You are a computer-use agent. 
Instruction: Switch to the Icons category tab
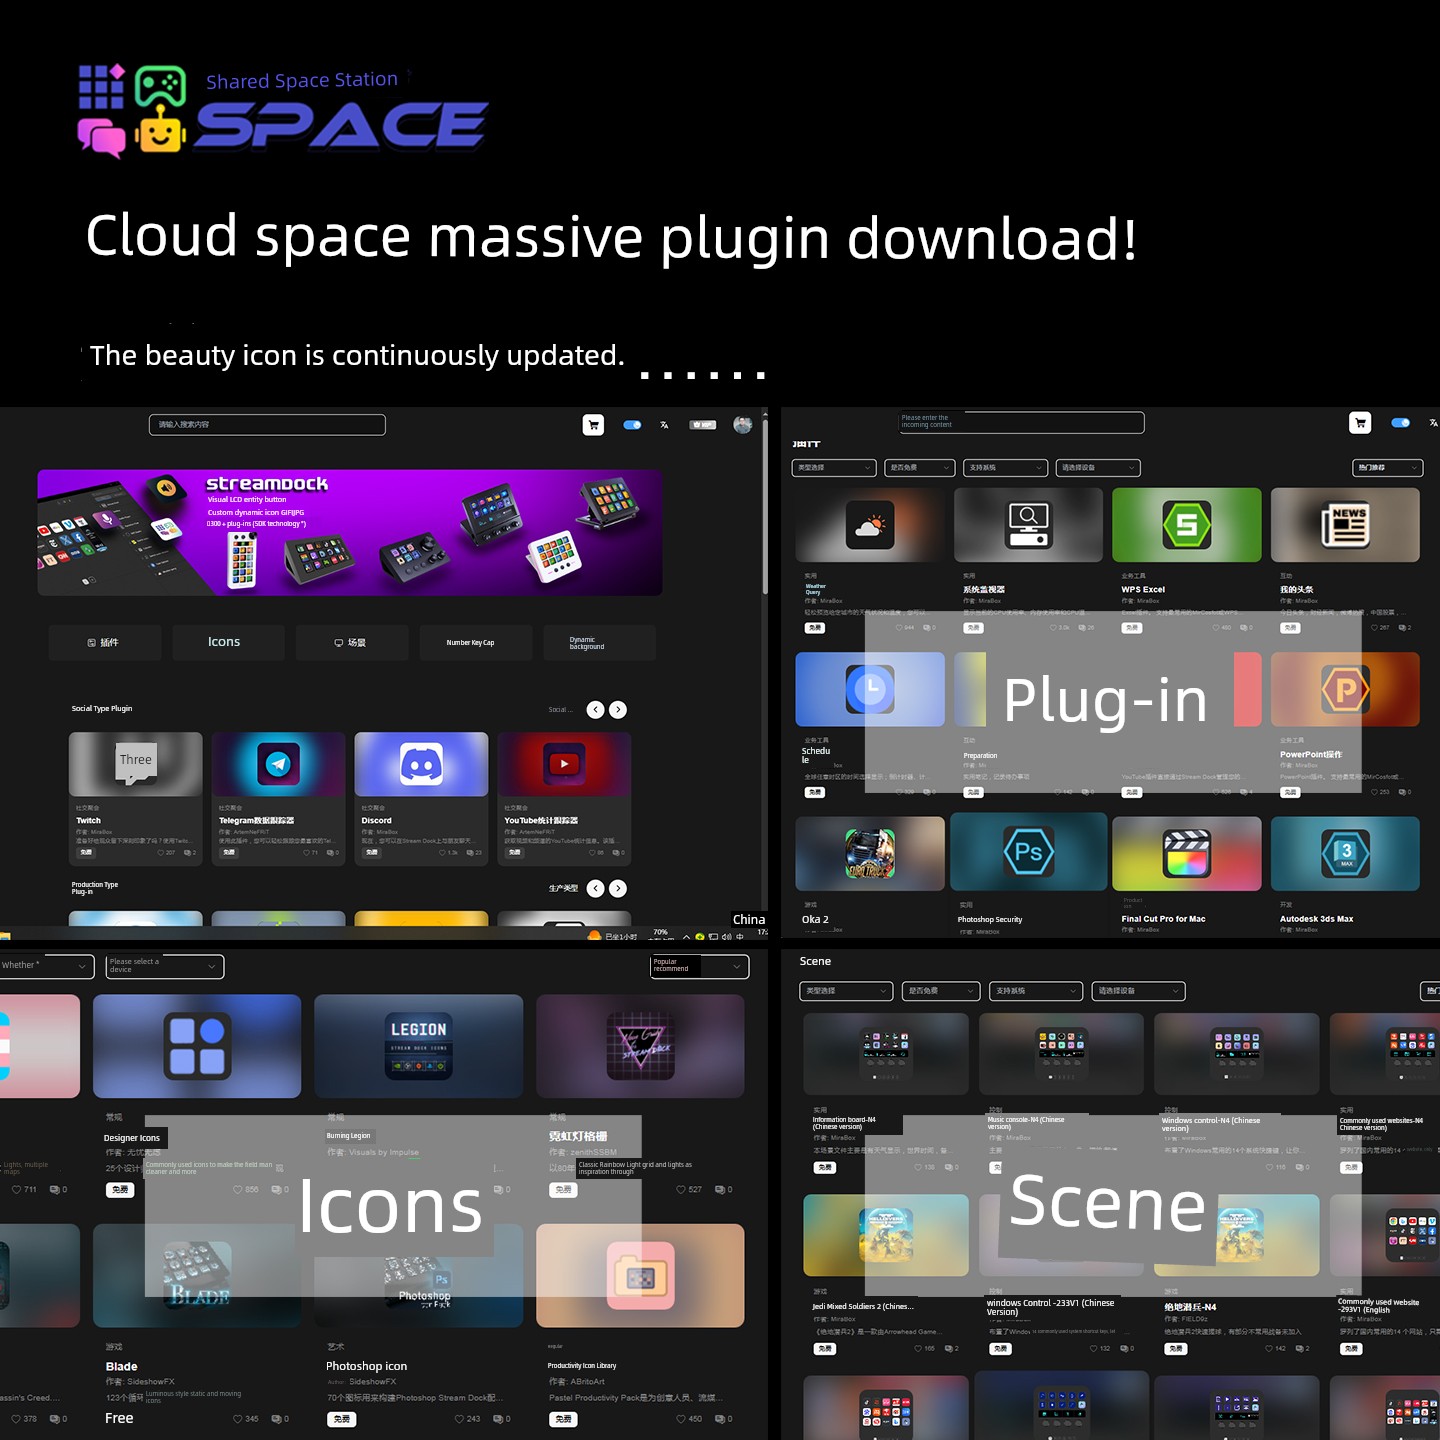coord(224,642)
